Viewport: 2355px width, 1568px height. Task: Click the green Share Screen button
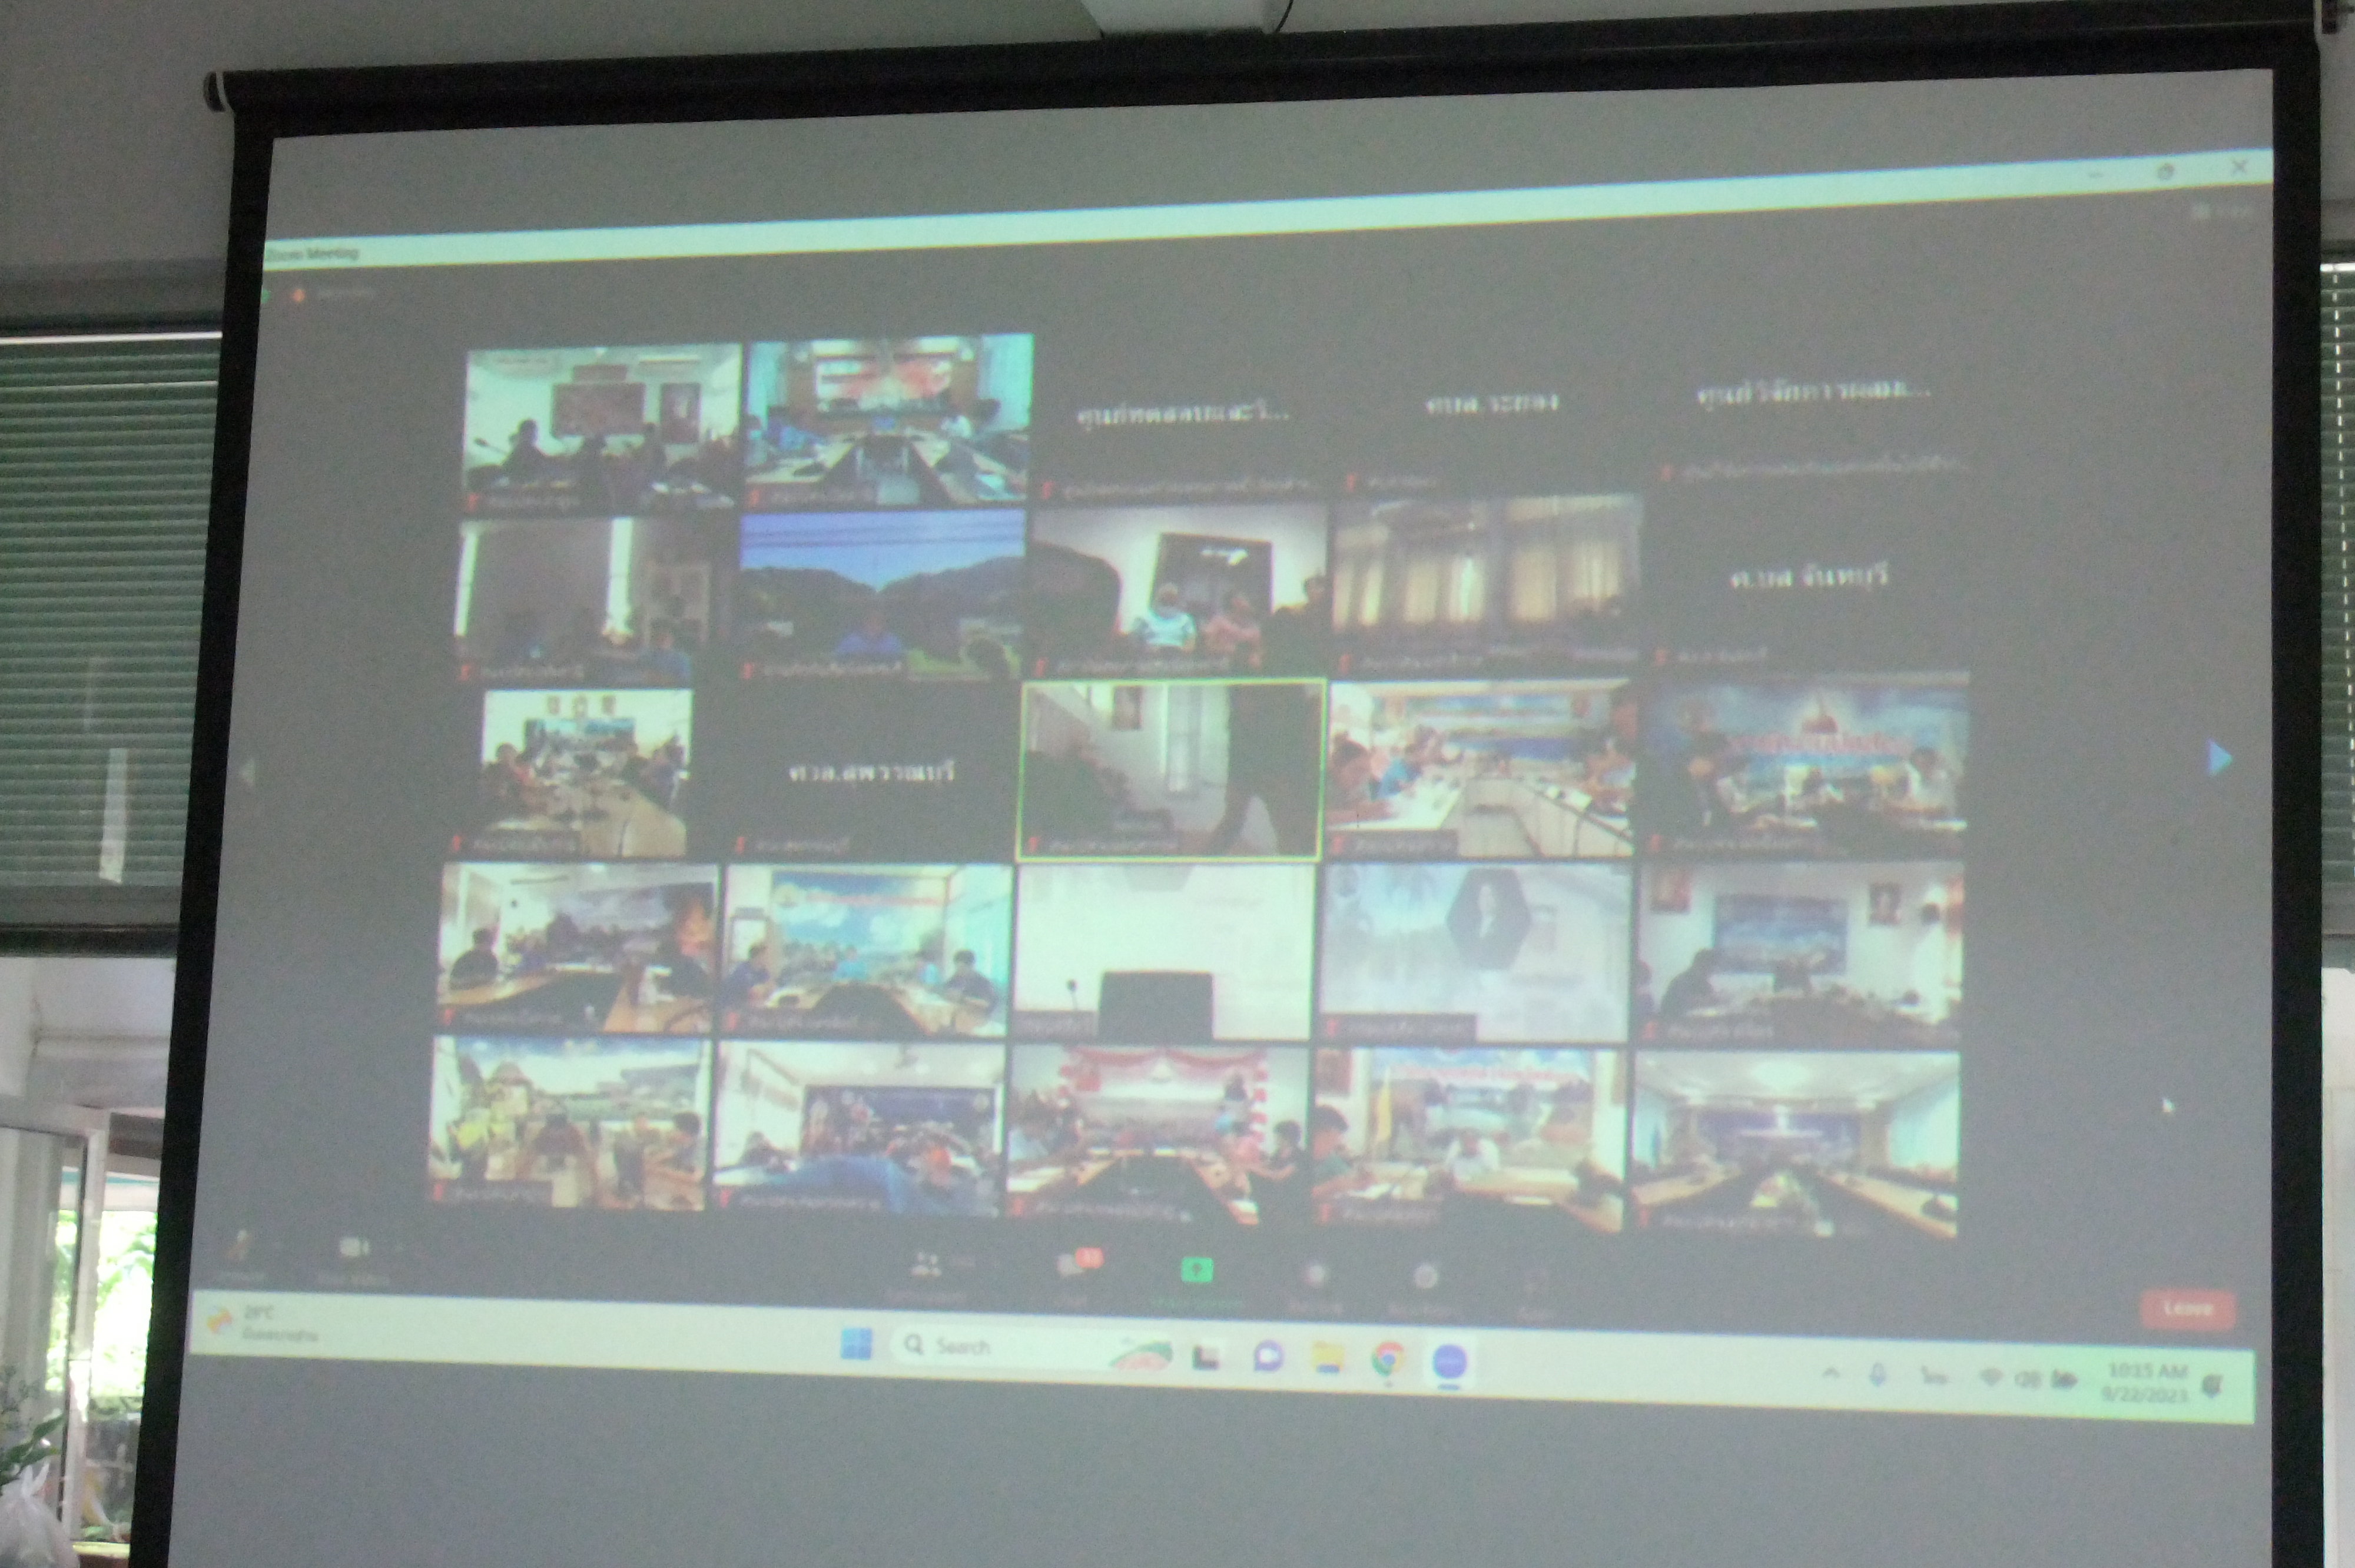point(1197,1282)
